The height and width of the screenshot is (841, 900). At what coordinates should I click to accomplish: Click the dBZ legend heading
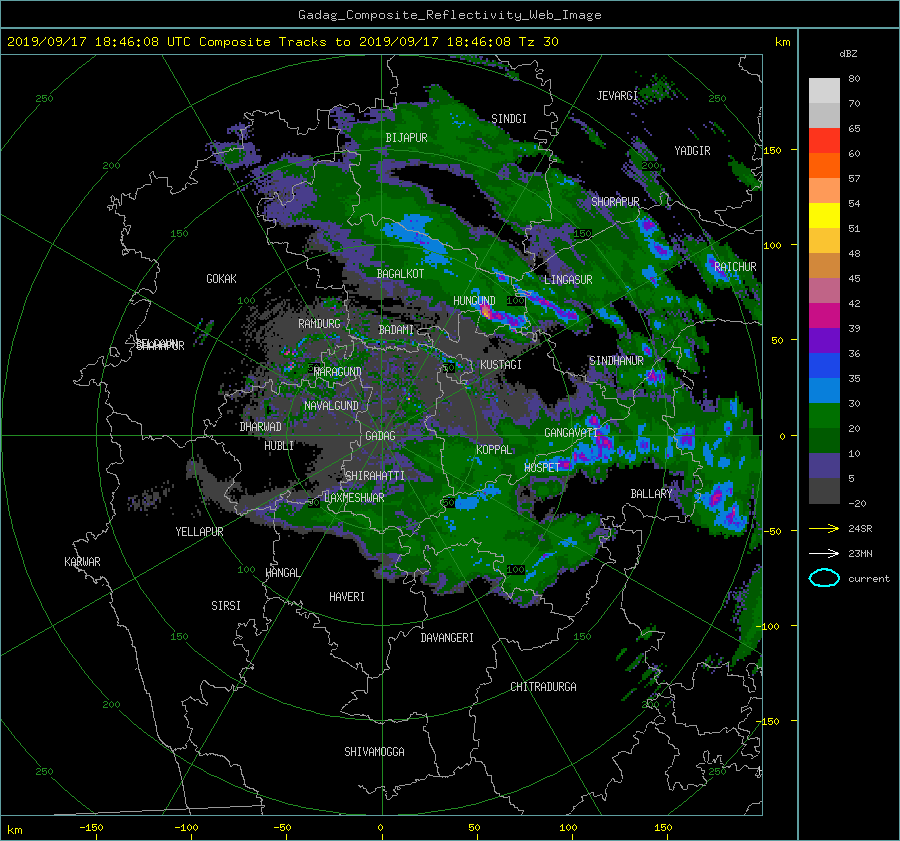point(848,53)
